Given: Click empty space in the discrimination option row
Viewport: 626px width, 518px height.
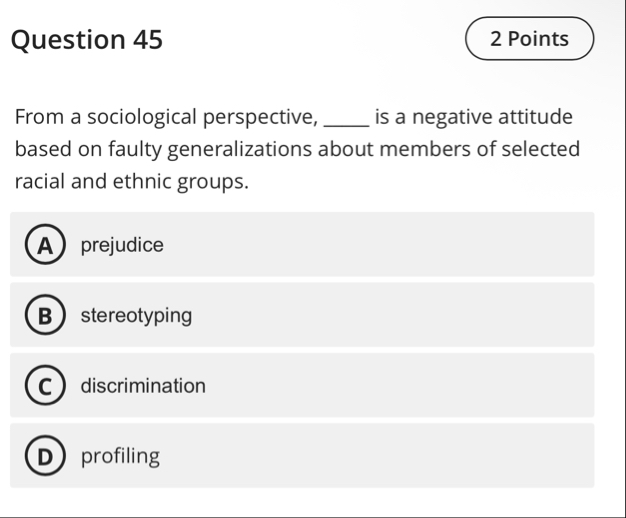Looking at the screenshot, I should [x=400, y=386].
